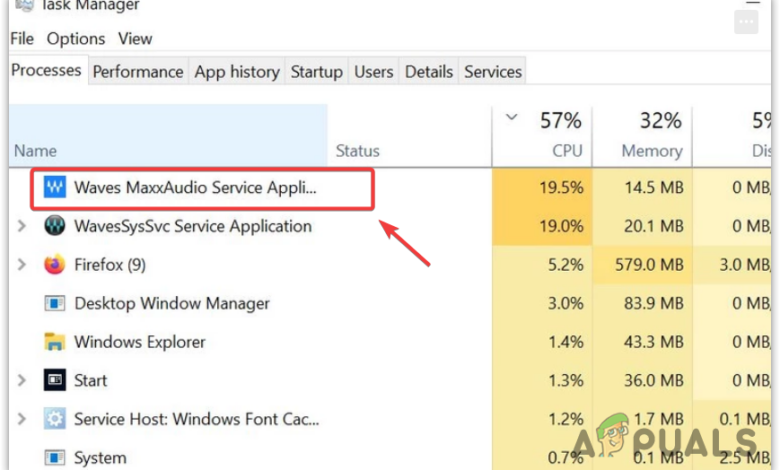Select the WavesSysSvc Service Application name

tap(193, 226)
